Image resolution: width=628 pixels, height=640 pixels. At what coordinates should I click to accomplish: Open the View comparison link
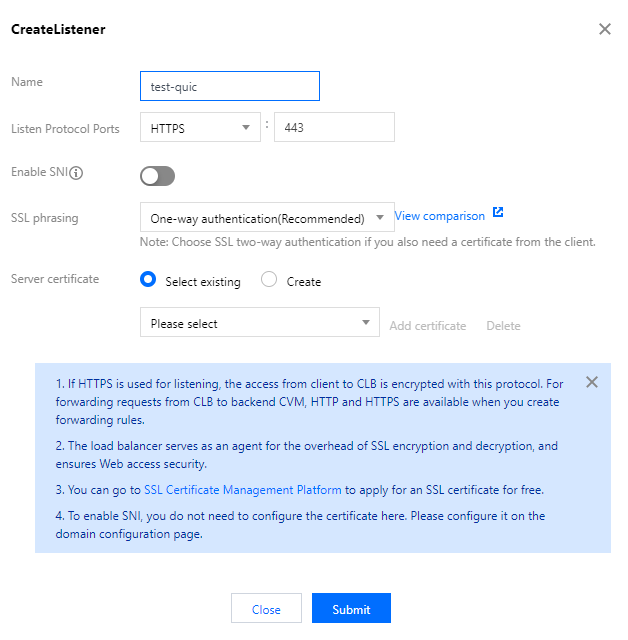440,216
